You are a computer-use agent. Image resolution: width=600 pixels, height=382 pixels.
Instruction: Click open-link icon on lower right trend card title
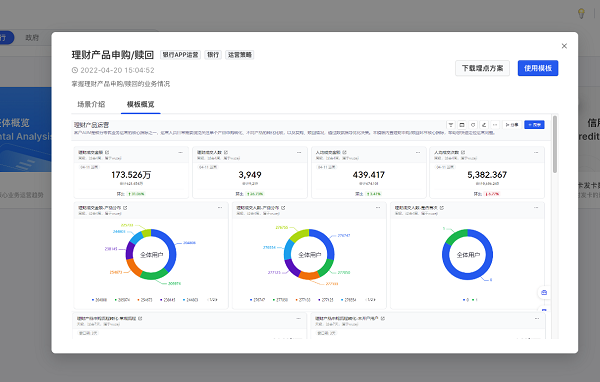point(383,318)
